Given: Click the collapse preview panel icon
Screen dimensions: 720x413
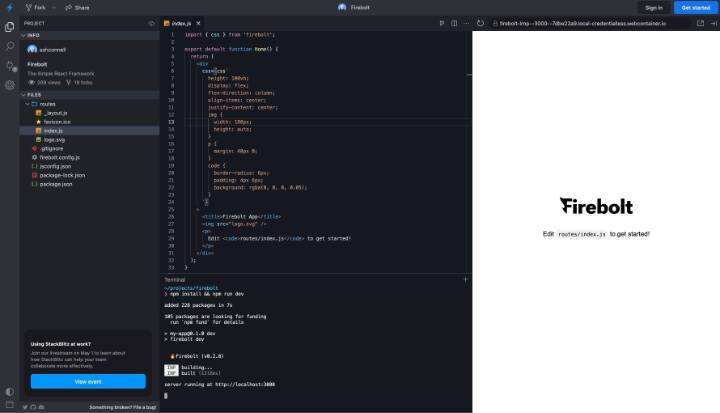Looking at the screenshot, I should (714, 23).
